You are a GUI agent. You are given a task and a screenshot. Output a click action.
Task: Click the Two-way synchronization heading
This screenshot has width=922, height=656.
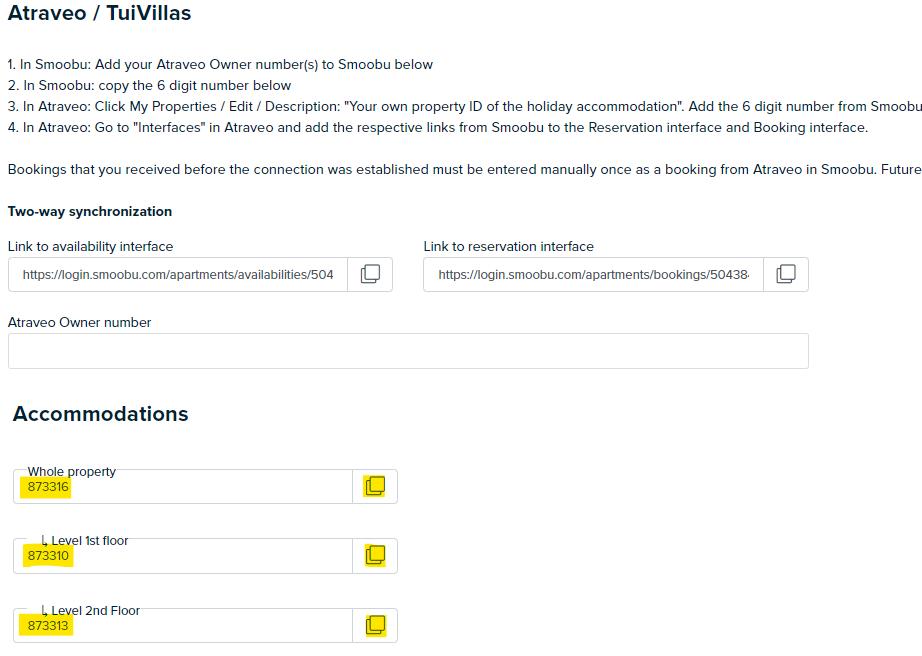coord(90,212)
